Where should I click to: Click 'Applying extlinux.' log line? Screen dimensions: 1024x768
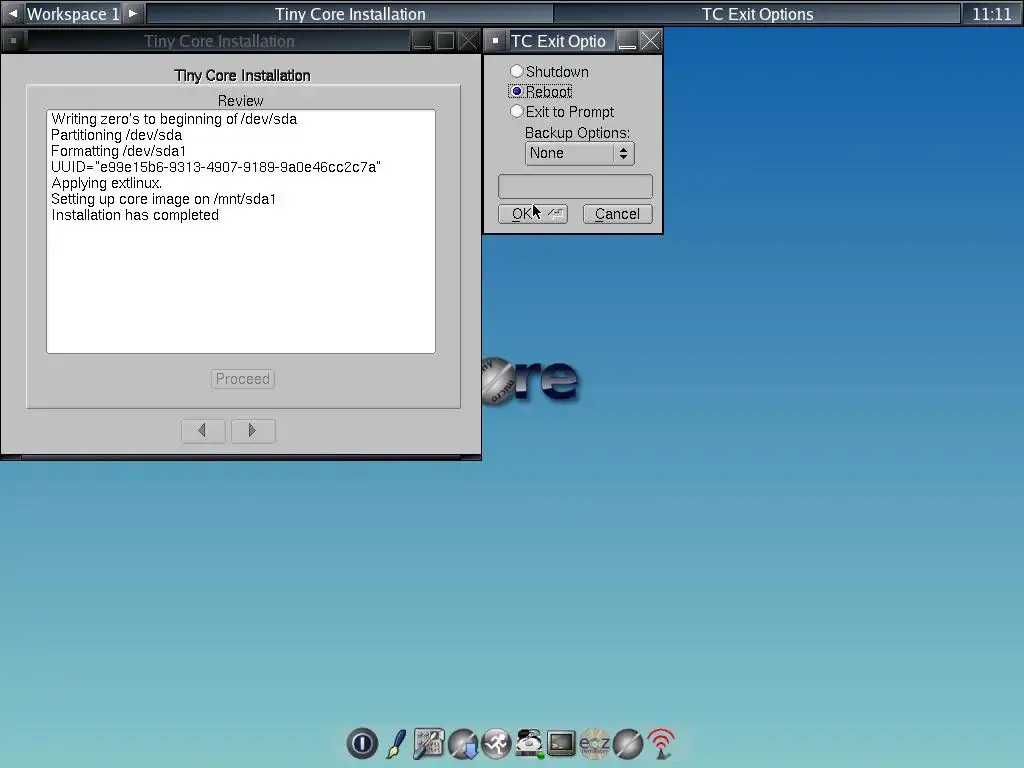pyautogui.click(x=106, y=183)
